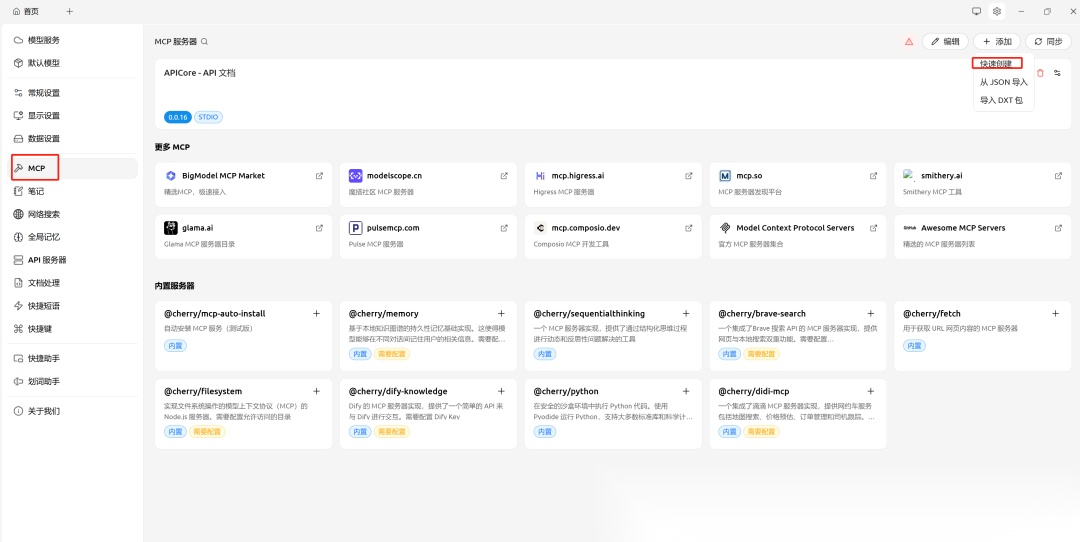Open Model Context Protocol Servers external link icon

coord(873,228)
